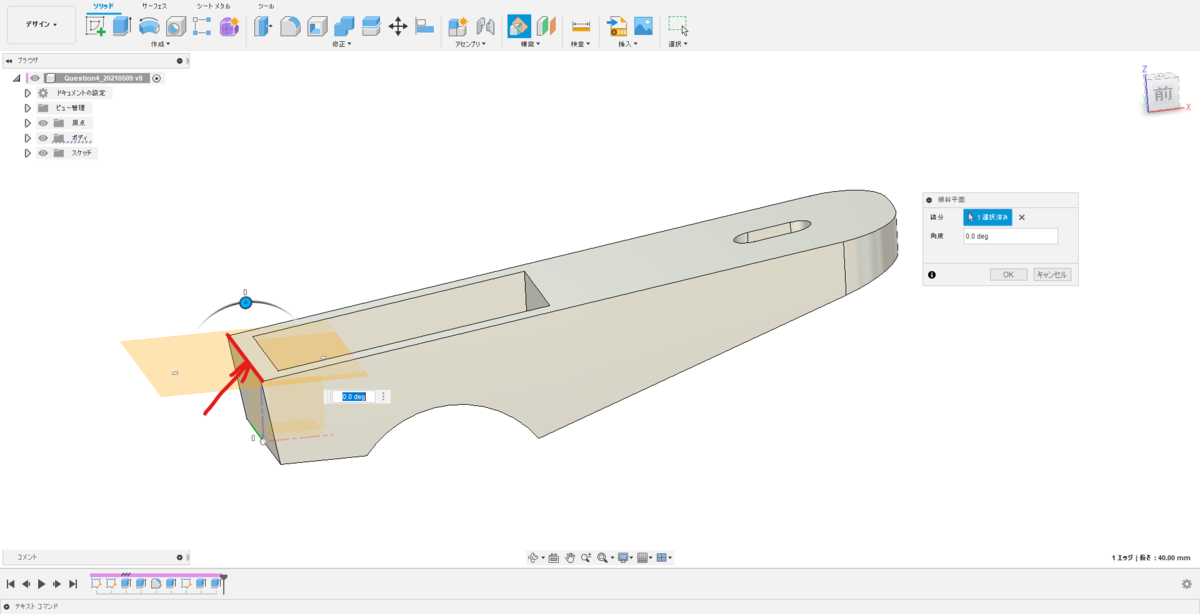The width and height of the screenshot is (1200, 614).
Task: Select the Press Pull tool
Action: click(263, 27)
